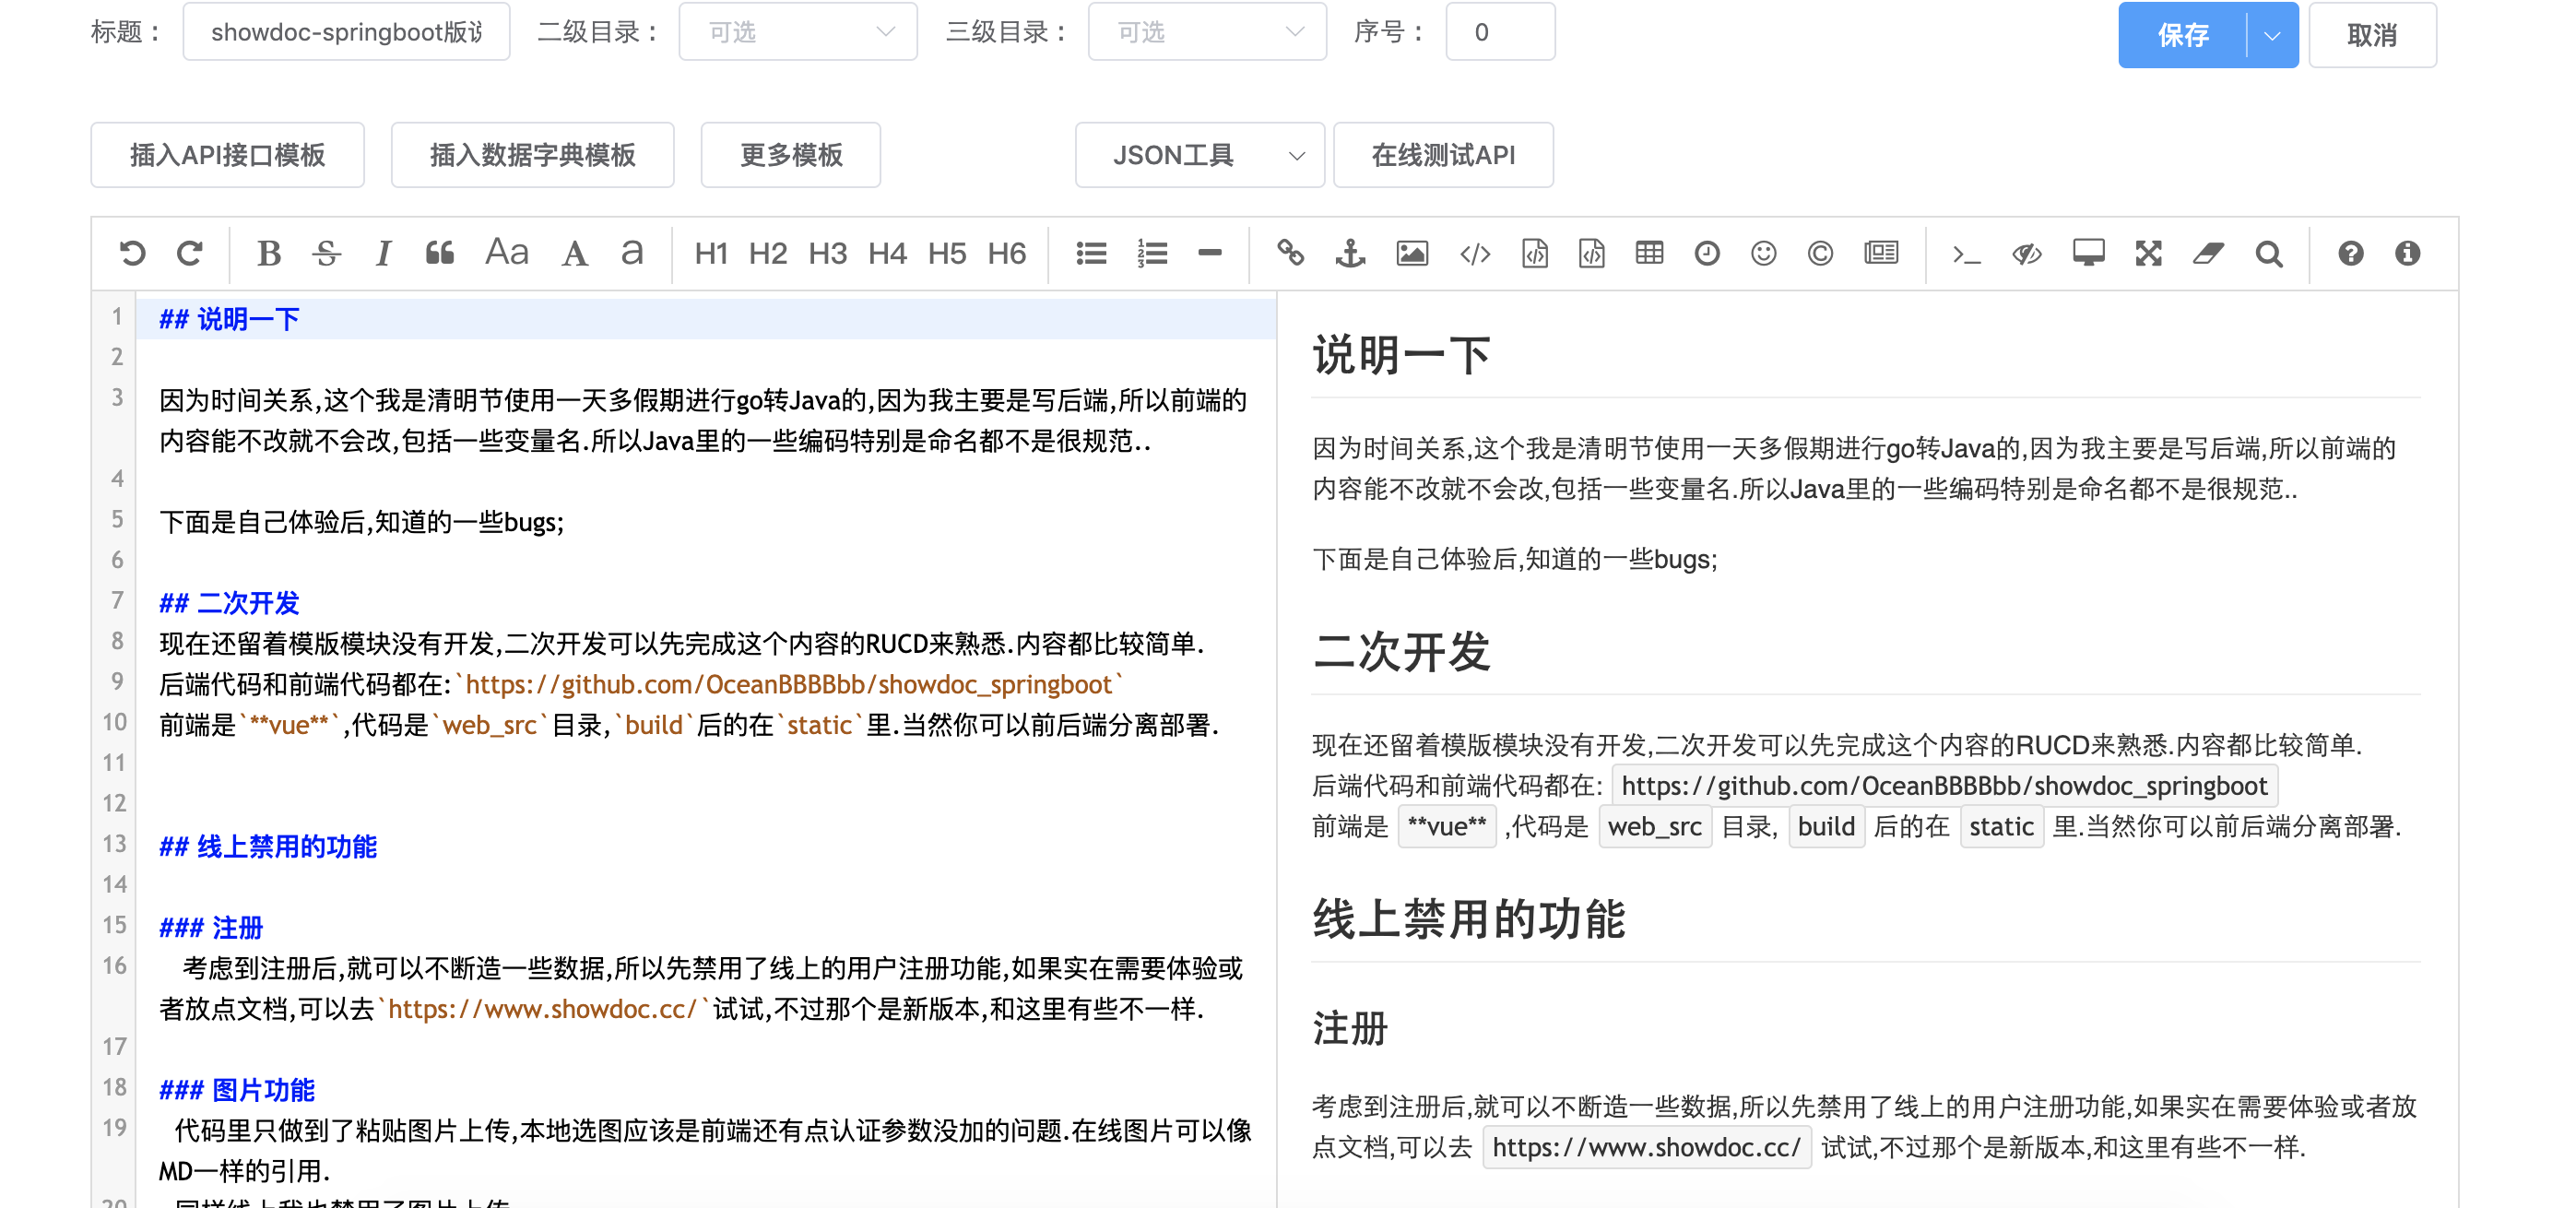Click the redo icon in editor toolbar

coord(190,253)
